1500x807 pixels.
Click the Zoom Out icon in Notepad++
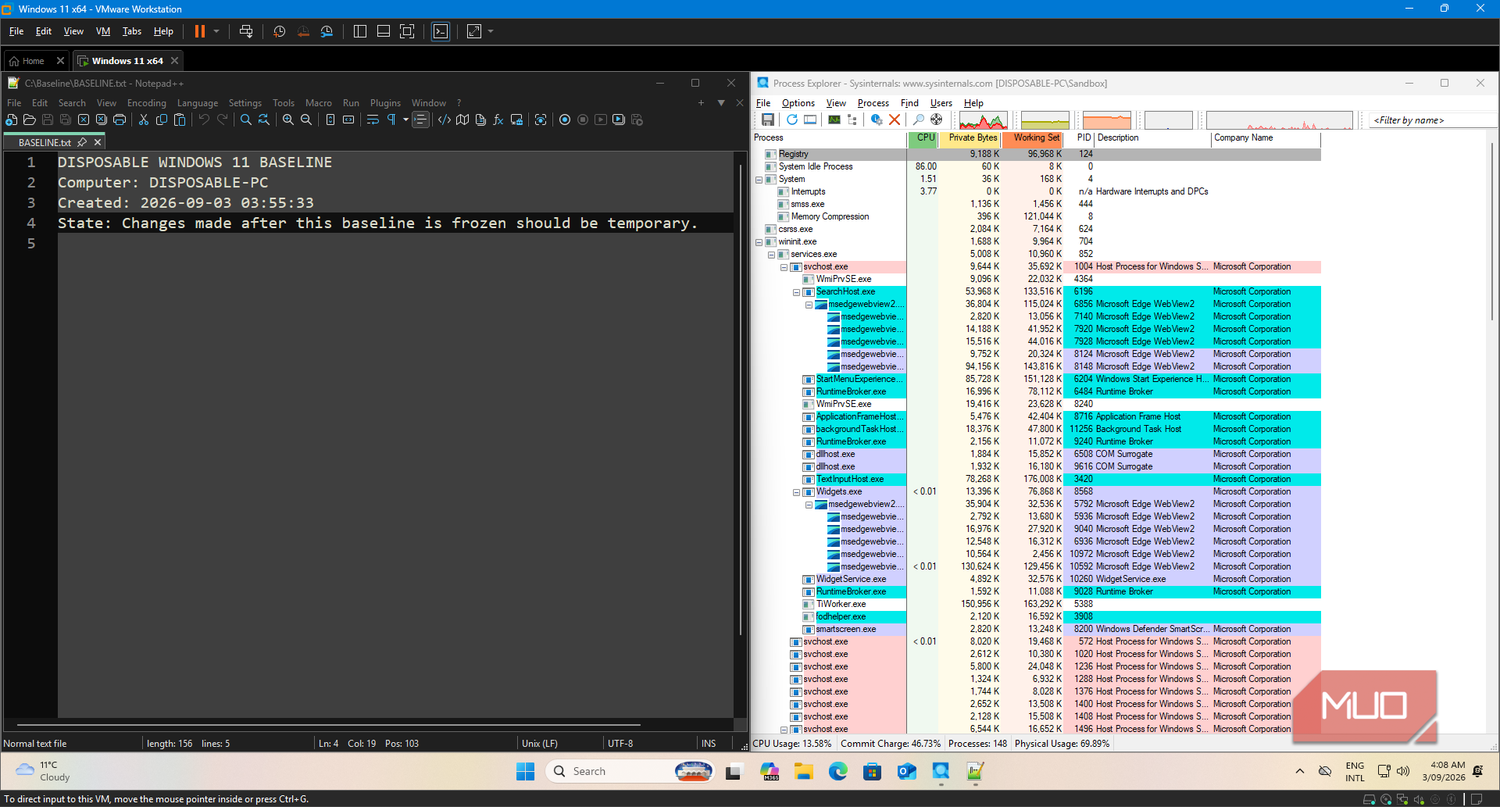tap(306, 120)
